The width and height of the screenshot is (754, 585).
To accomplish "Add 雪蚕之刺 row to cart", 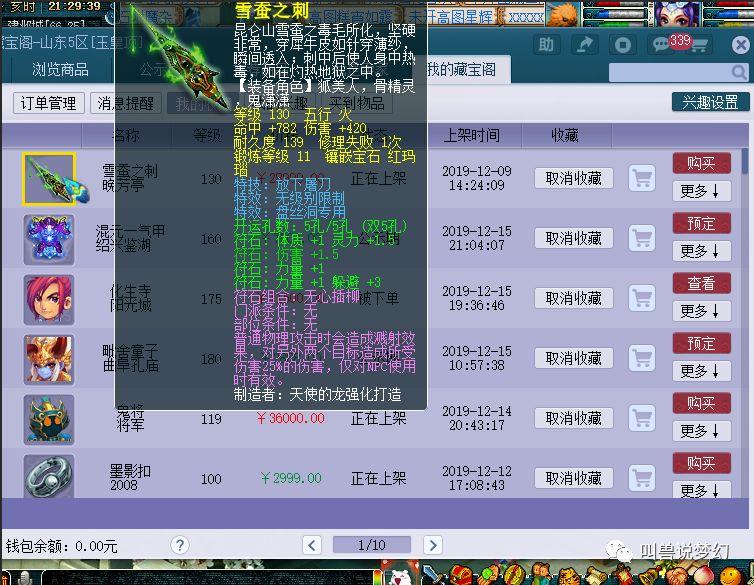I will click(x=642, y=178).
